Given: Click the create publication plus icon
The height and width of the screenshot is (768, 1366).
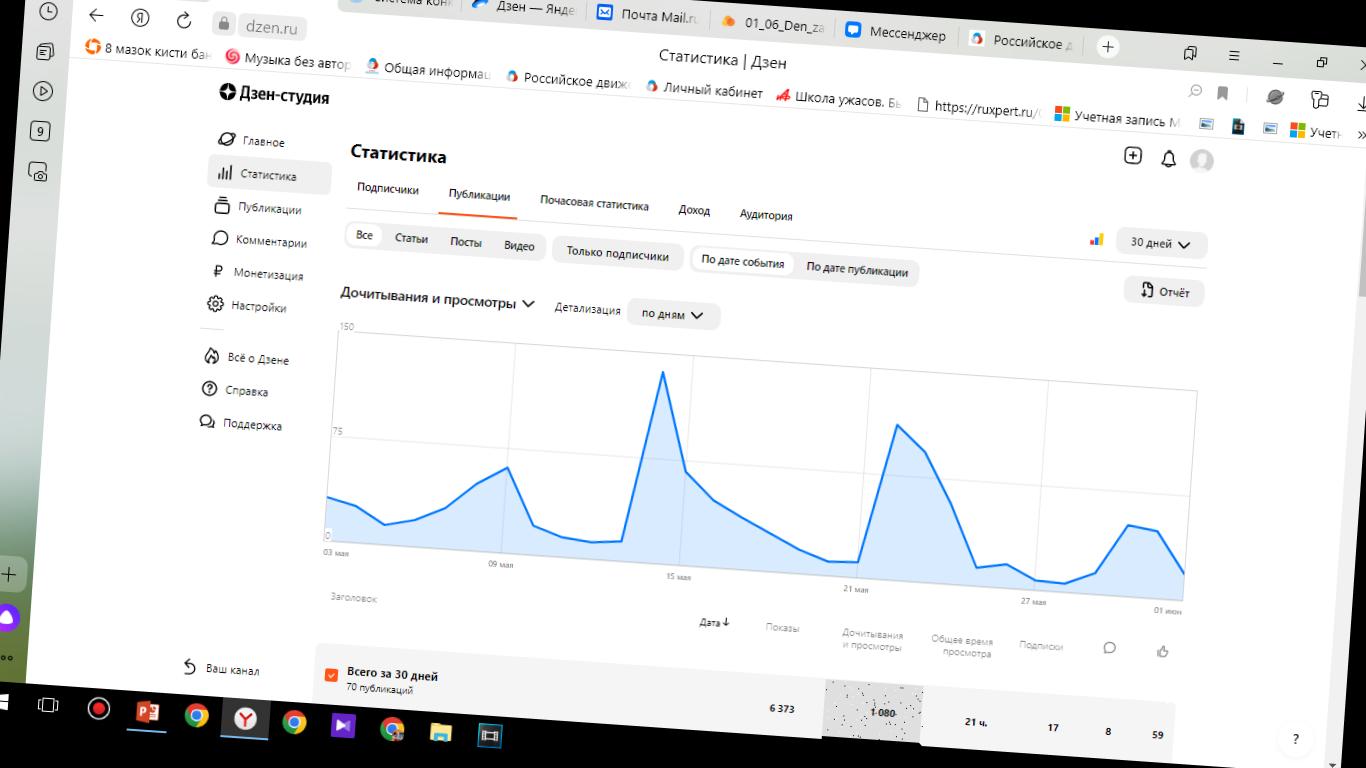Looking at the screenshot, I should tap(1133, 155).
